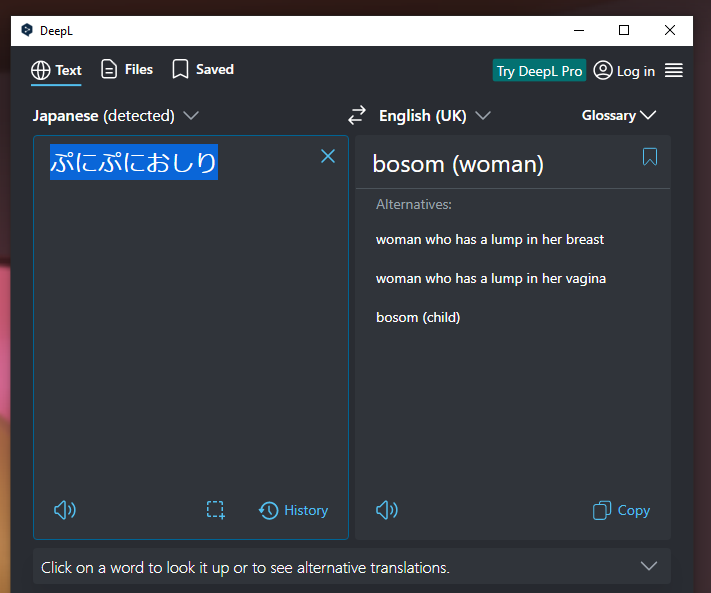Open the Glossary dropdown
711x593 pixels.
pos(618,115)
